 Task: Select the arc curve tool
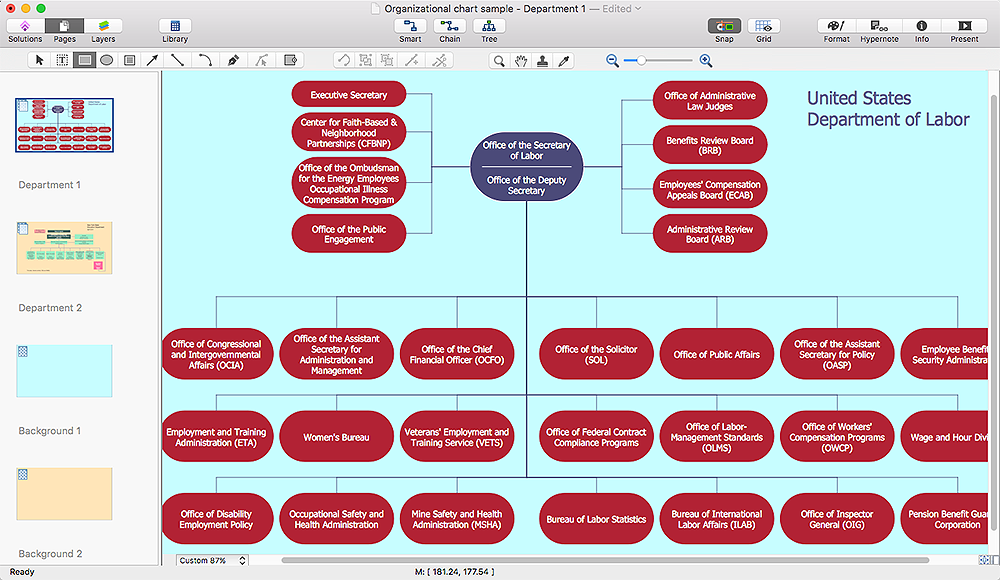click(205, 61)
